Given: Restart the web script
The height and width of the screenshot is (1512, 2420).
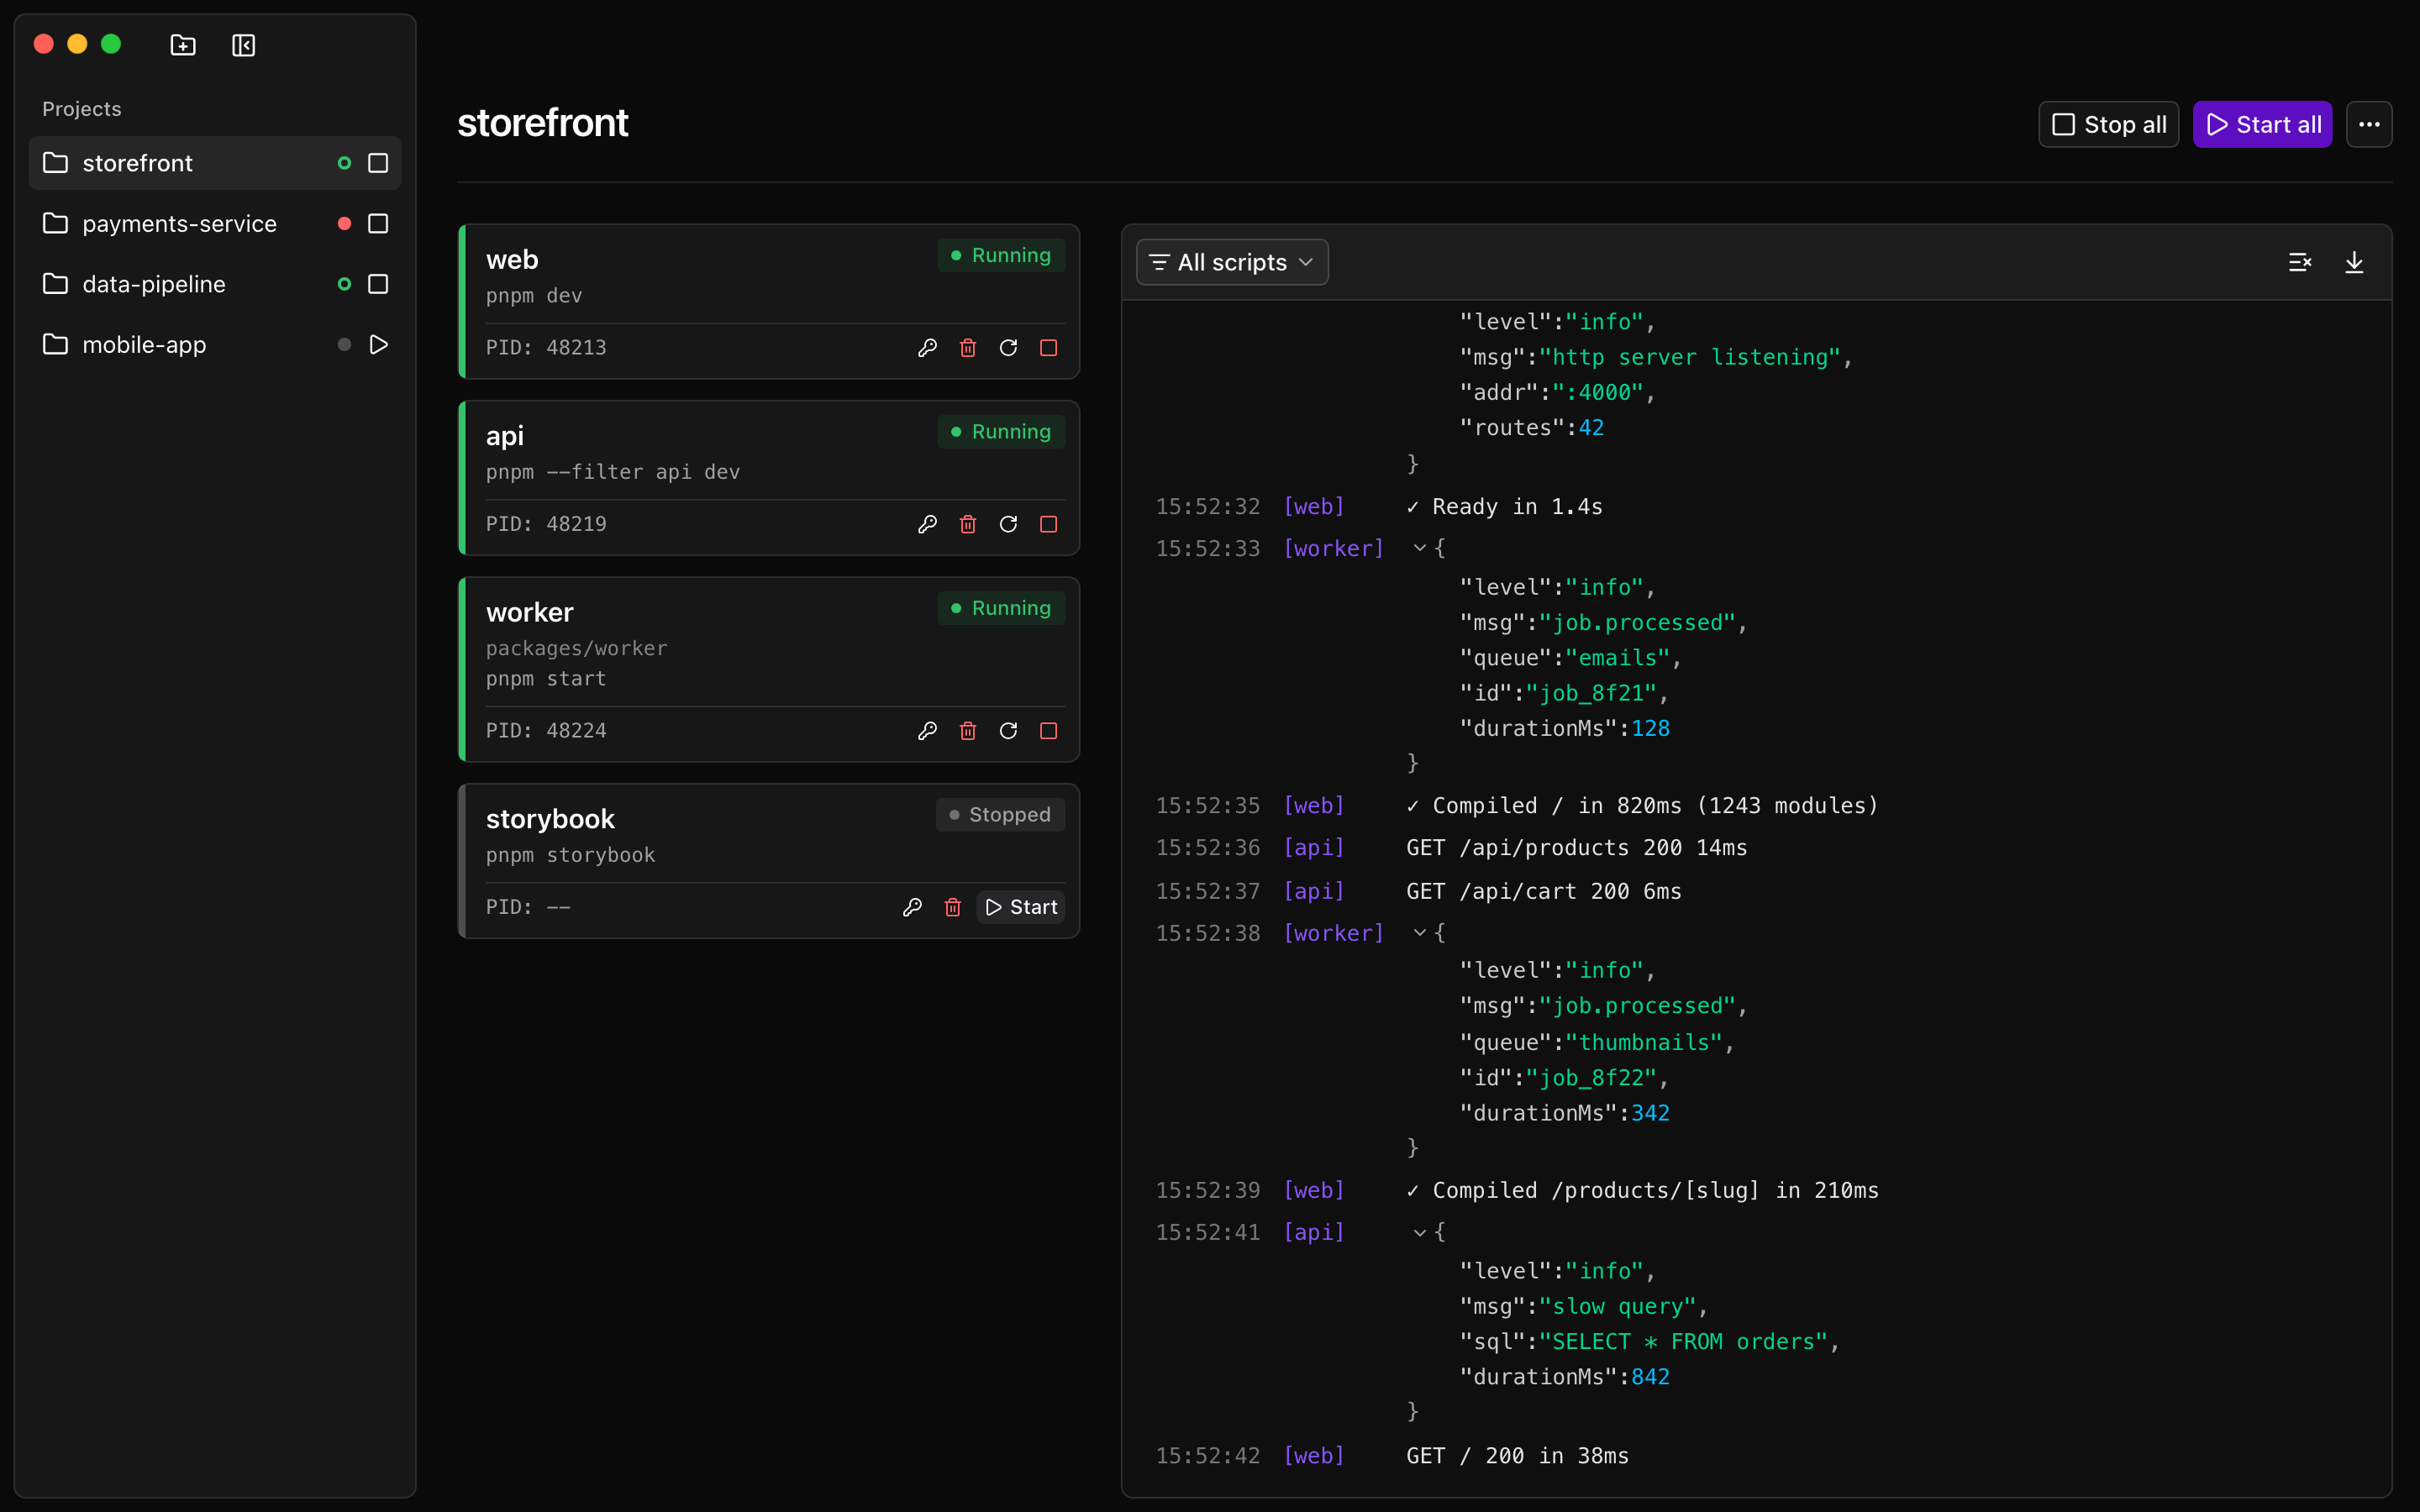Looking at the screenshot, I should (1008, 348).
